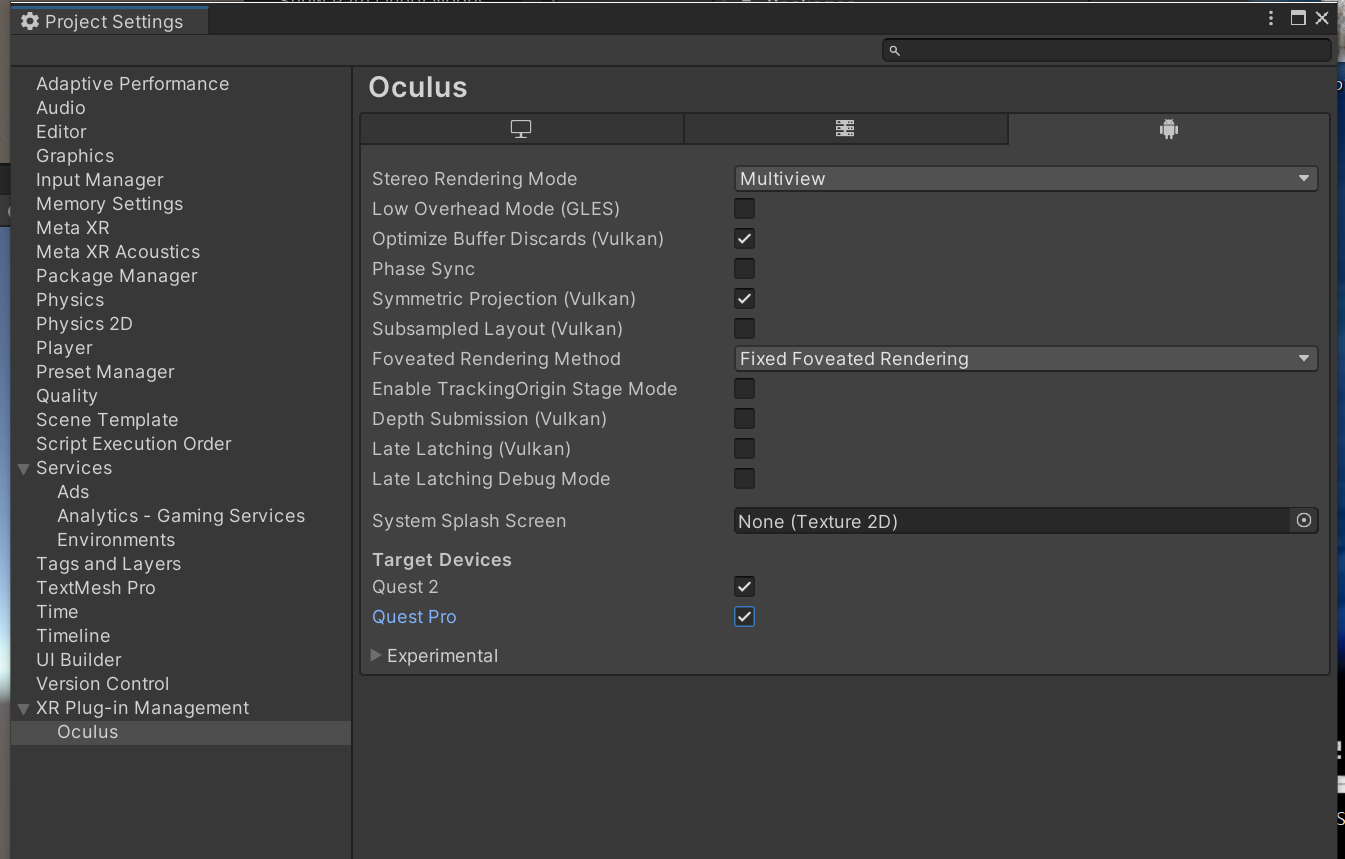The width and height of the screenshot is (1345, 859).
Task: Open Preset Manager settings
Action: click(x=105, y=372)
